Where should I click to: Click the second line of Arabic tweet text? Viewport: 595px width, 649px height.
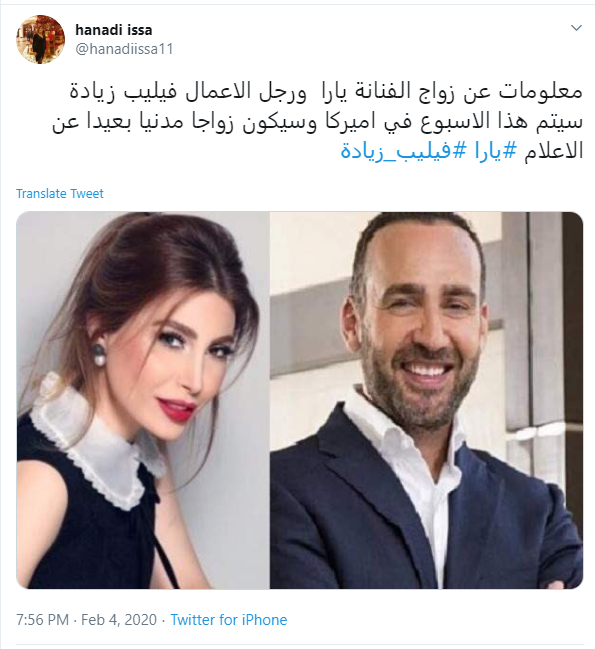[318, 121]
